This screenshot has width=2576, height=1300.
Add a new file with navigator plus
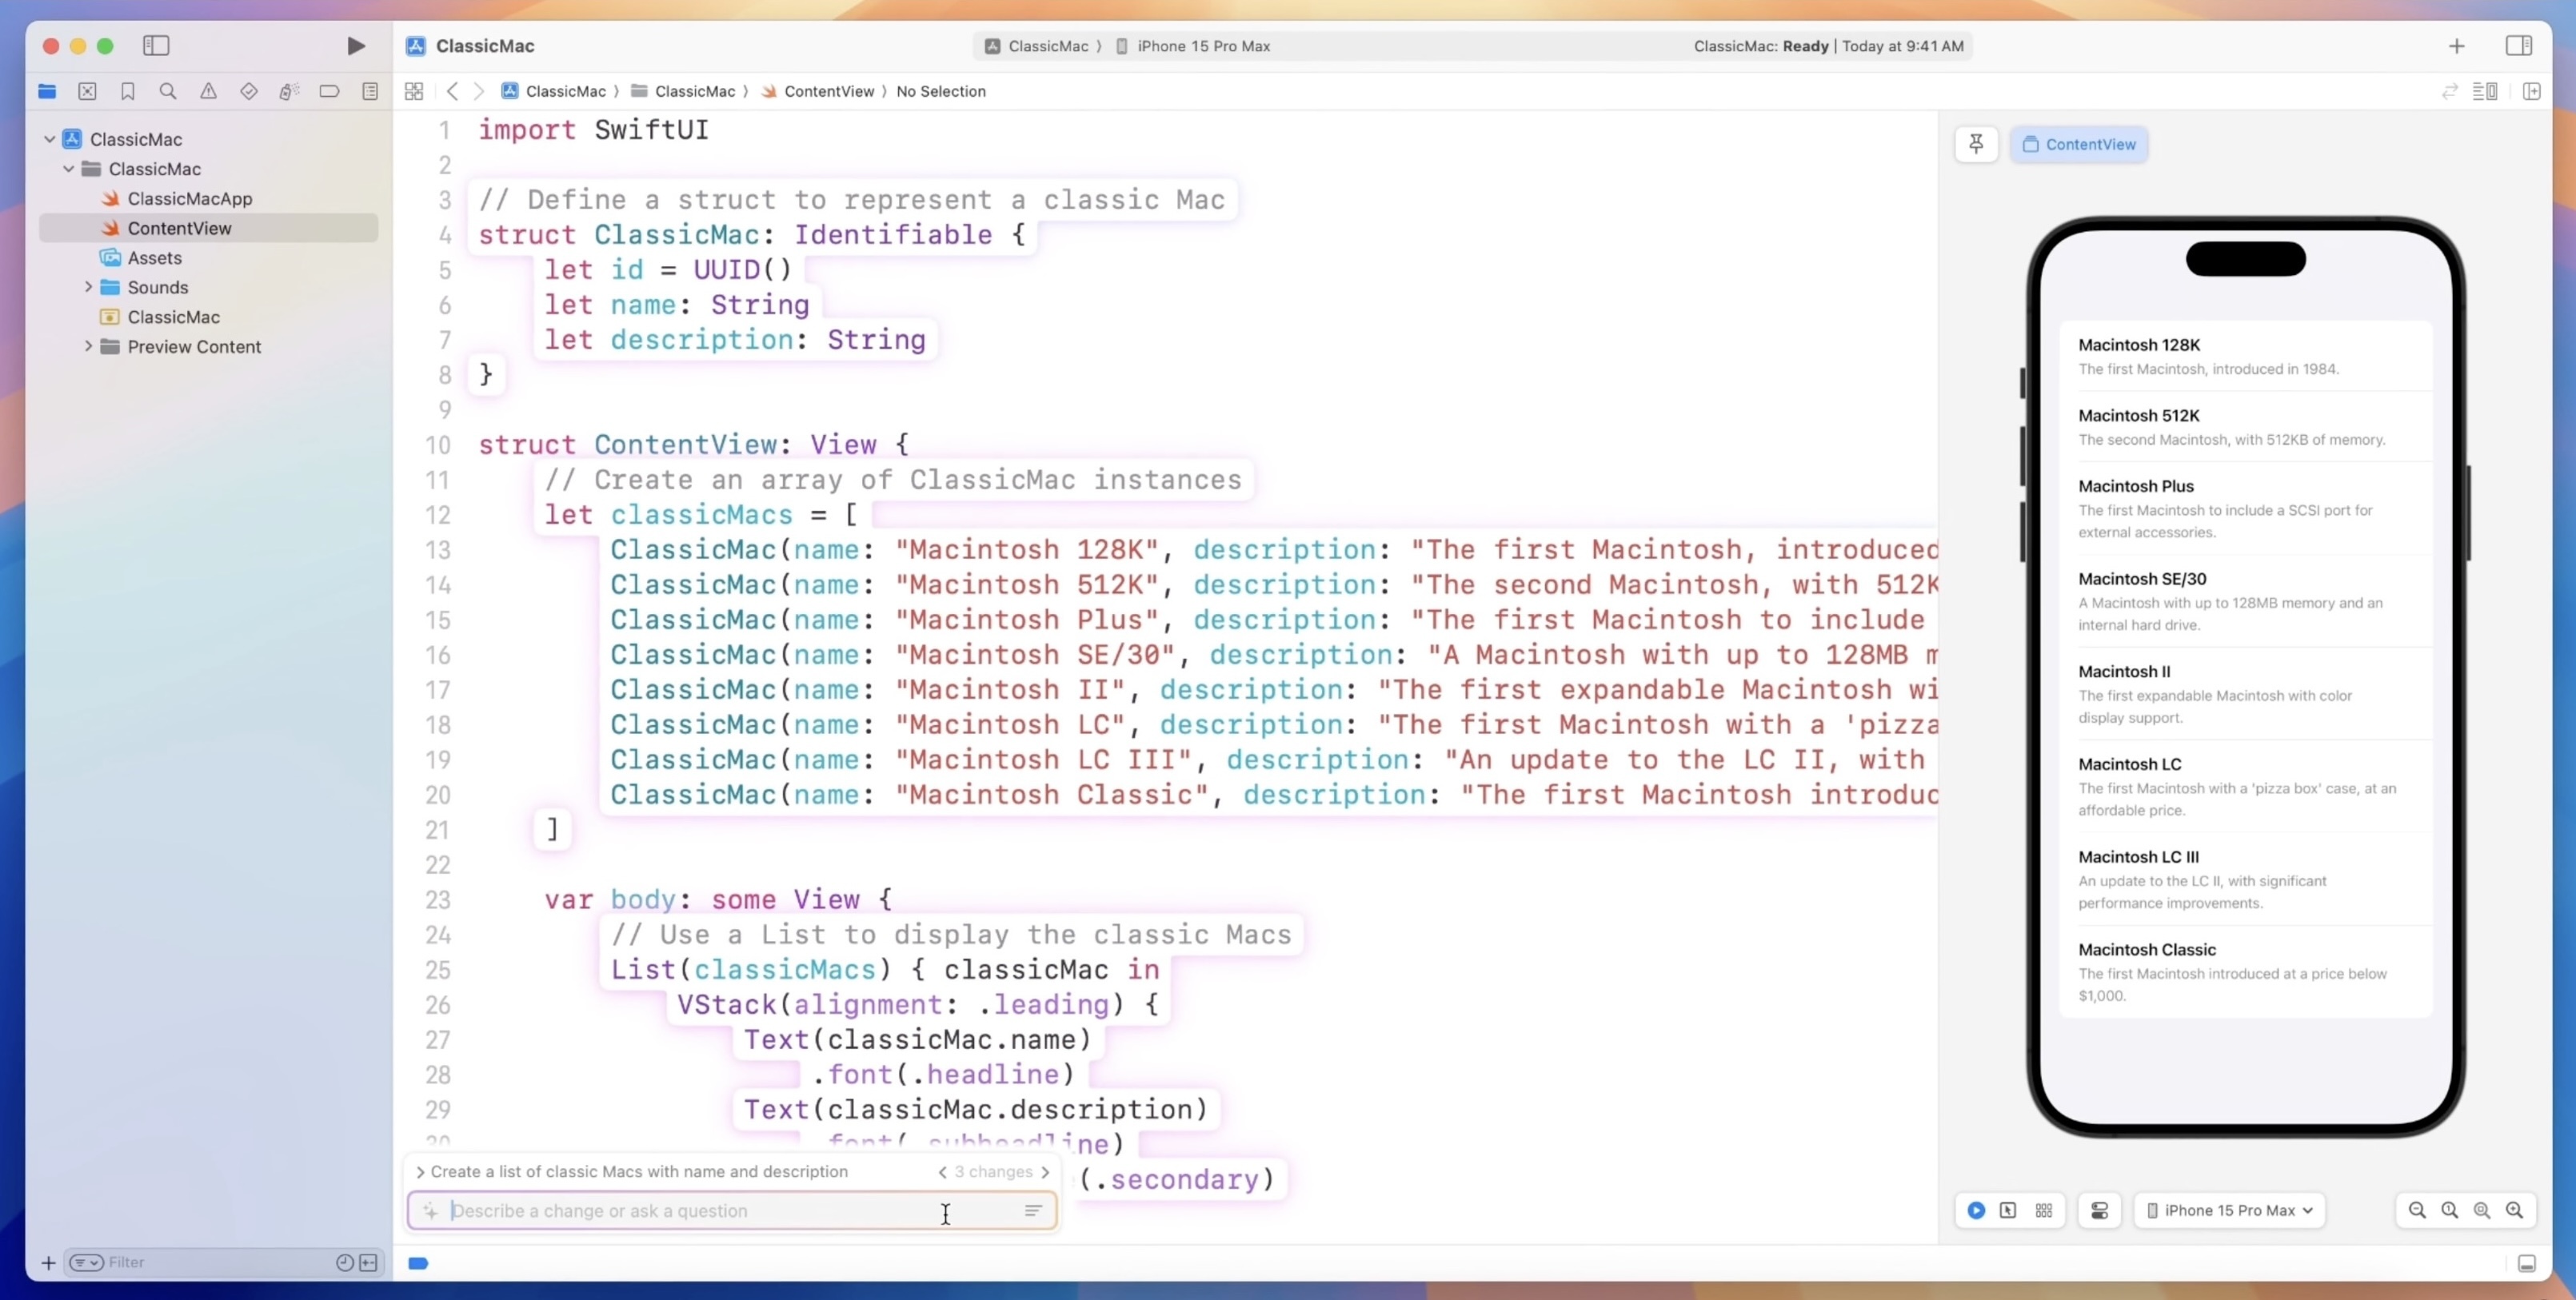tap(48, 1263)
